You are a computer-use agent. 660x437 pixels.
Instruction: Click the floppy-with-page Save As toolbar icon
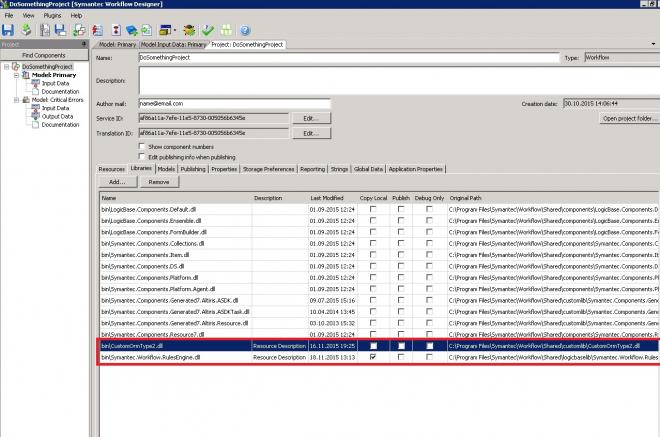click(x=60, y=30)
